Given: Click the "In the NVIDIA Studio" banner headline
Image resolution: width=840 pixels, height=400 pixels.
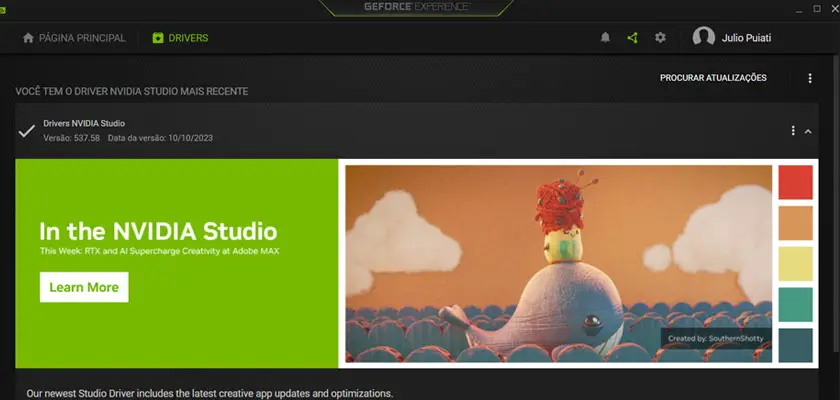Looking at the screenshot, I should coord(159,231).
